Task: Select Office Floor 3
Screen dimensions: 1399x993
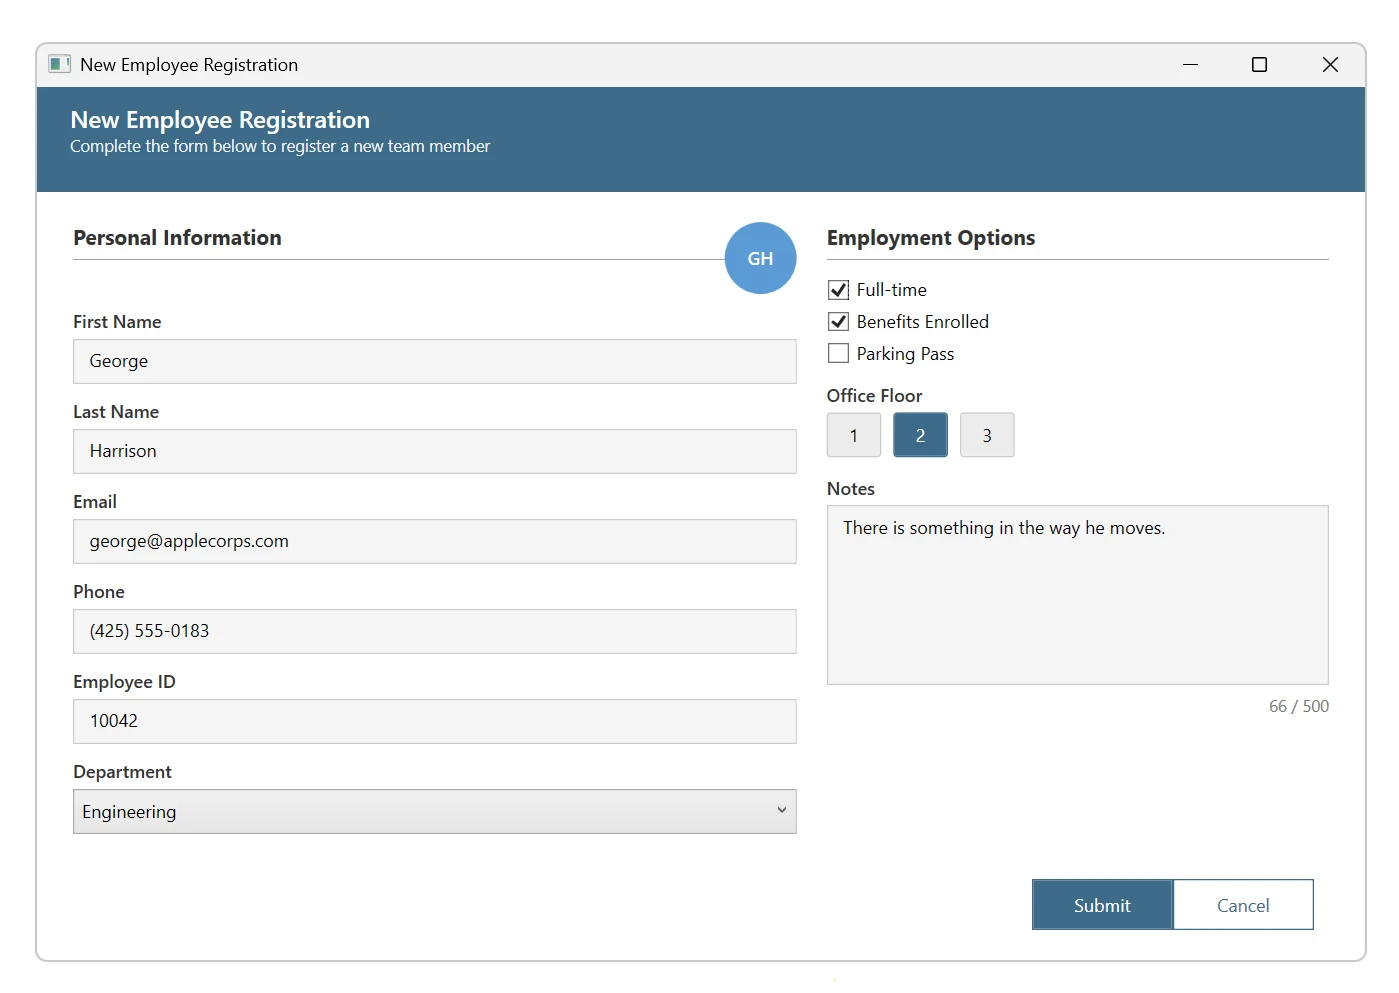Action: coord(987,435)
